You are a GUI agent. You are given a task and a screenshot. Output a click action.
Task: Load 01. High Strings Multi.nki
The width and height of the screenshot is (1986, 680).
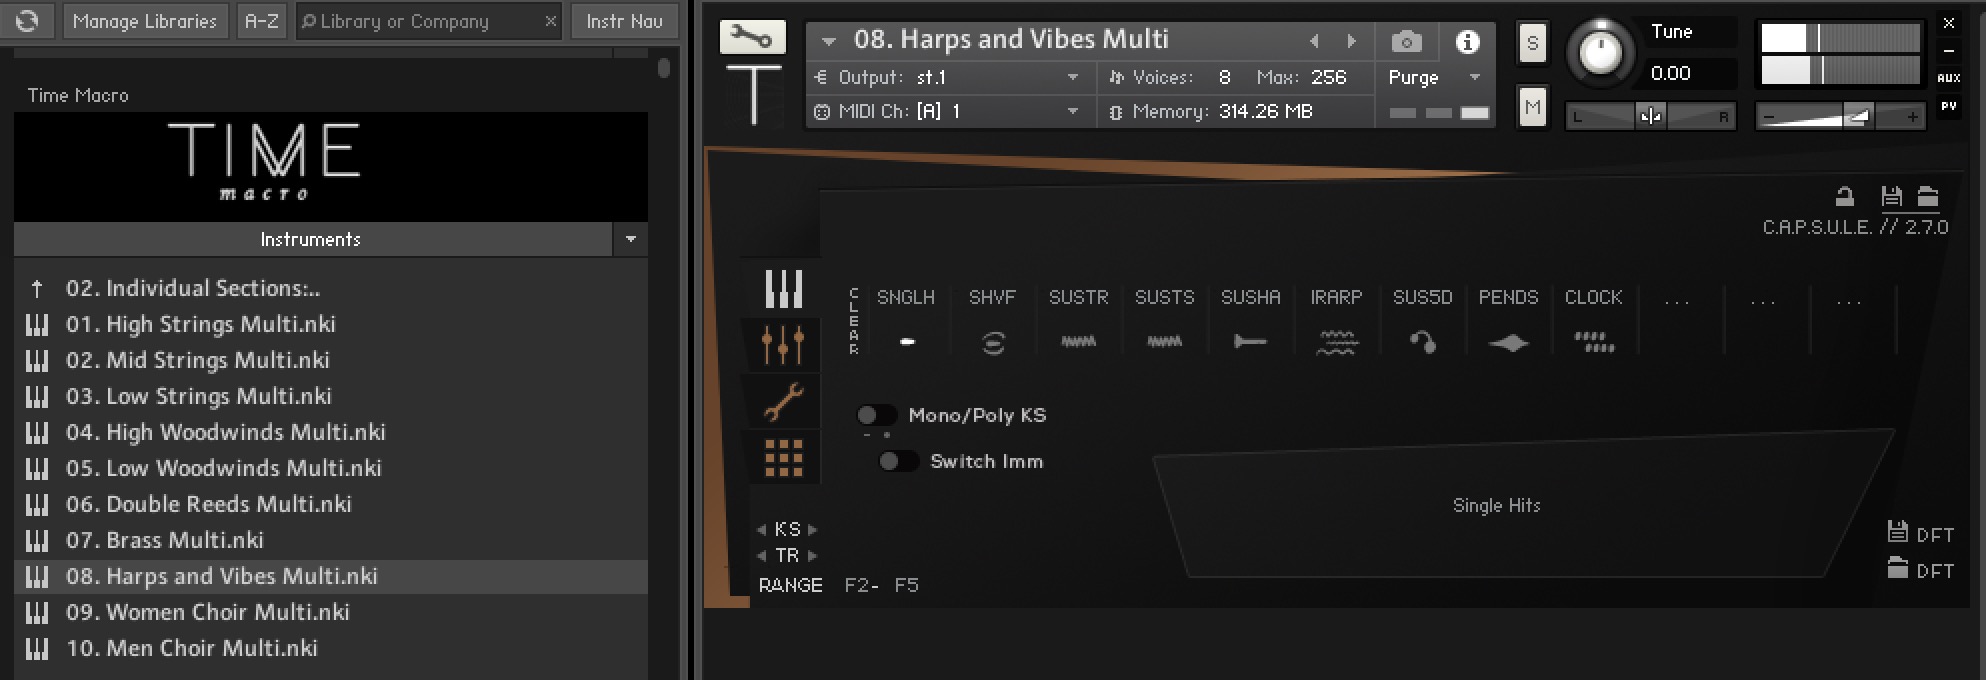tap(331, 324)
